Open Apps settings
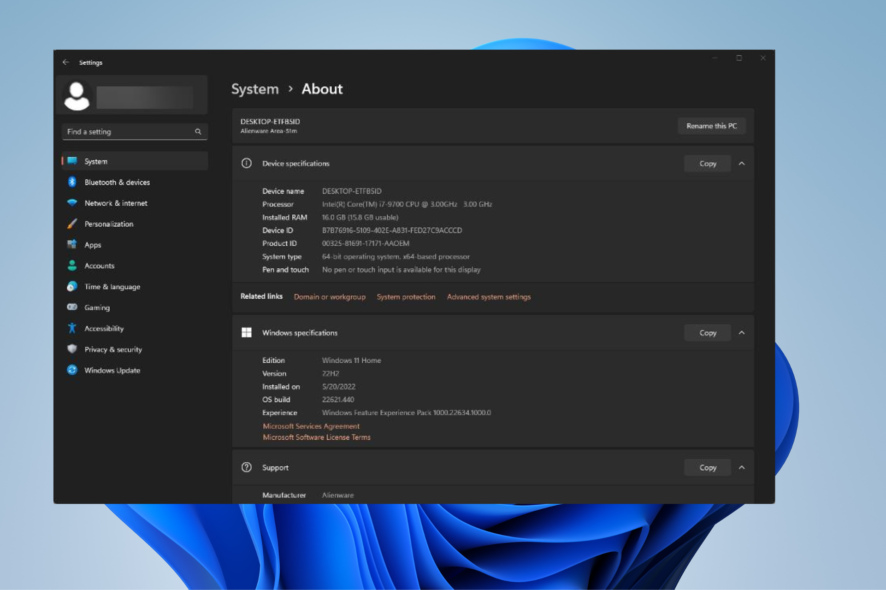Image resolution: width=886 pixels, height=590 pixels. click(x=134, y=245)
